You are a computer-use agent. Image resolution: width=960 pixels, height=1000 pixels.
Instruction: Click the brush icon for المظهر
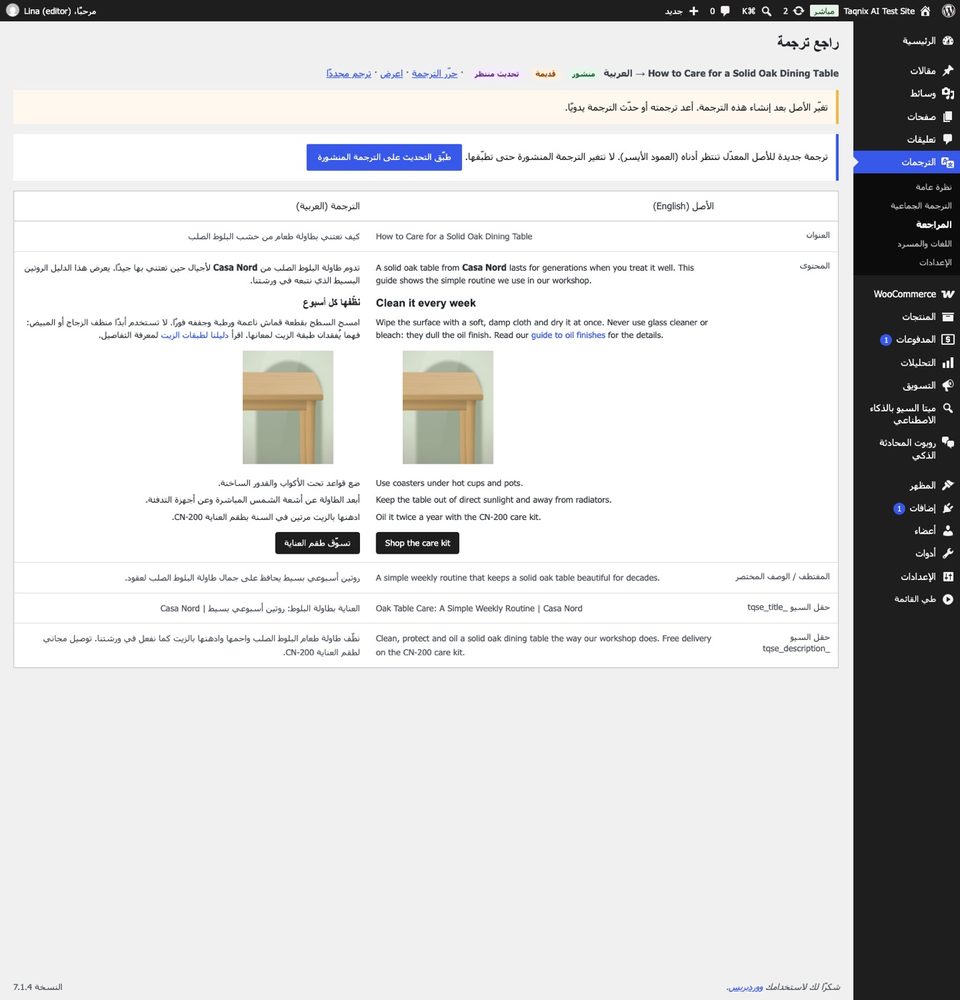[x=948, y=485]
